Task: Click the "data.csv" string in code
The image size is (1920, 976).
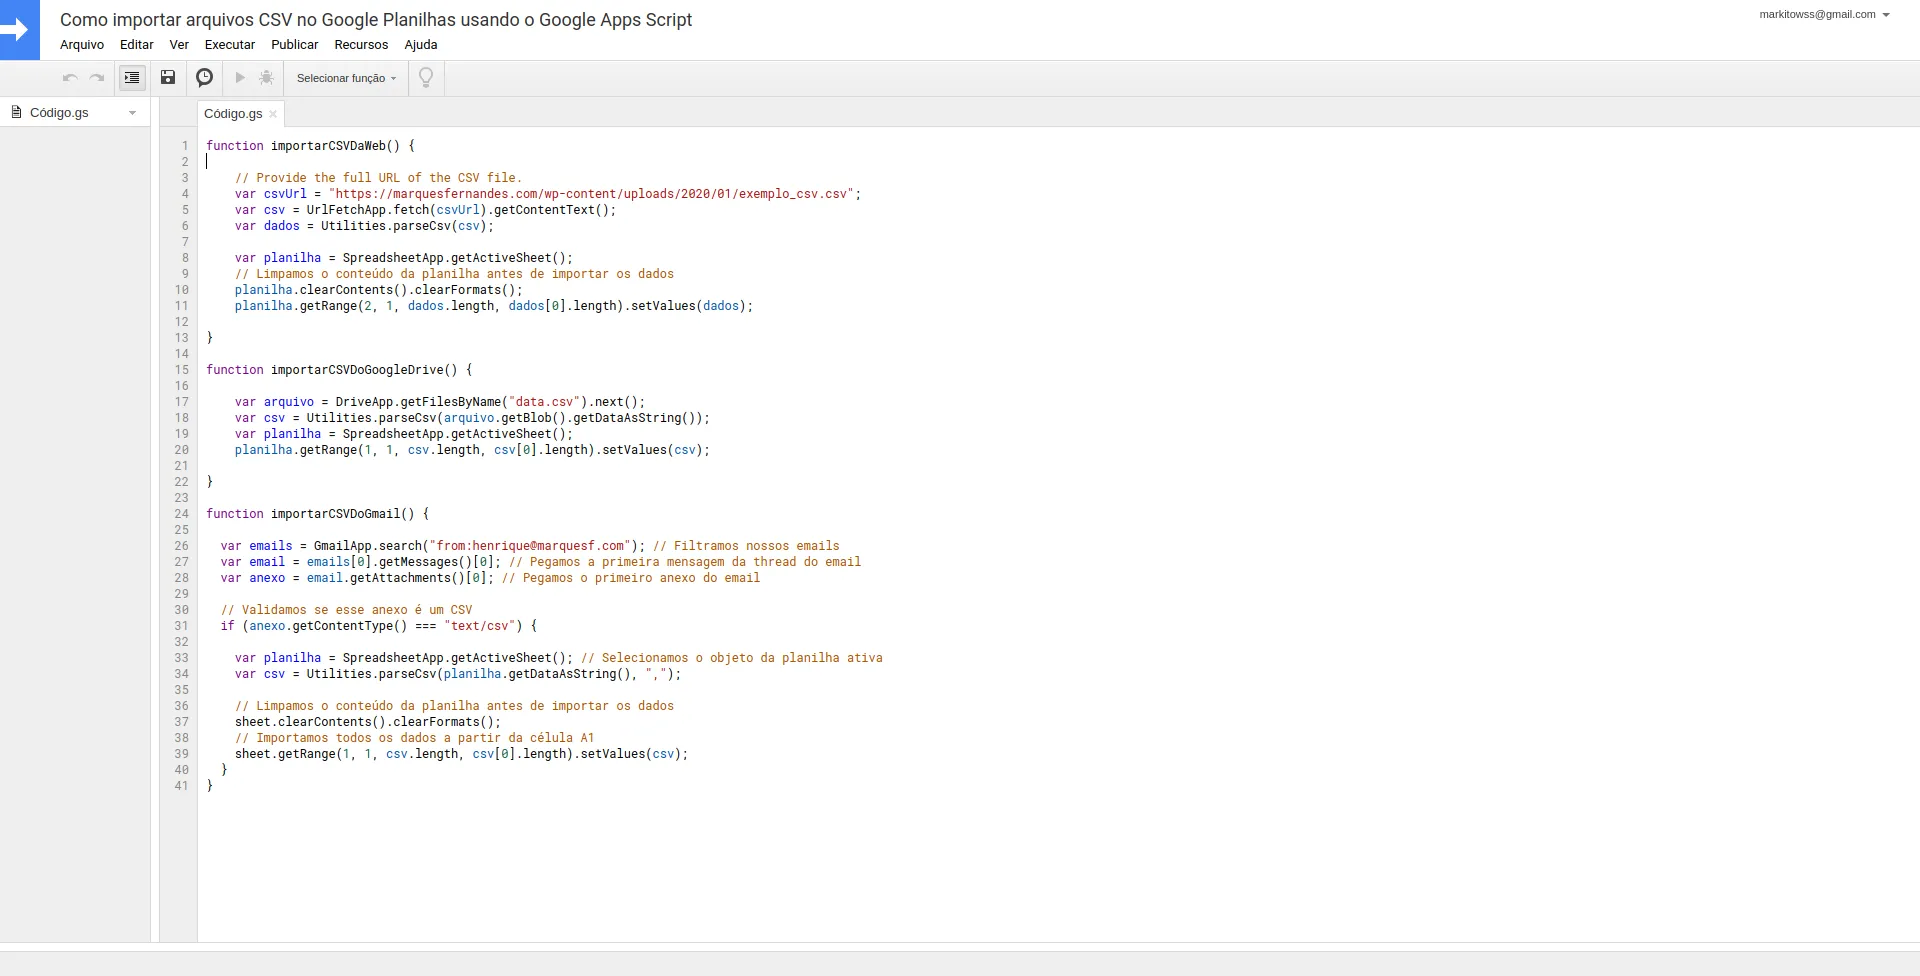Action: click(x=544, y=402)
